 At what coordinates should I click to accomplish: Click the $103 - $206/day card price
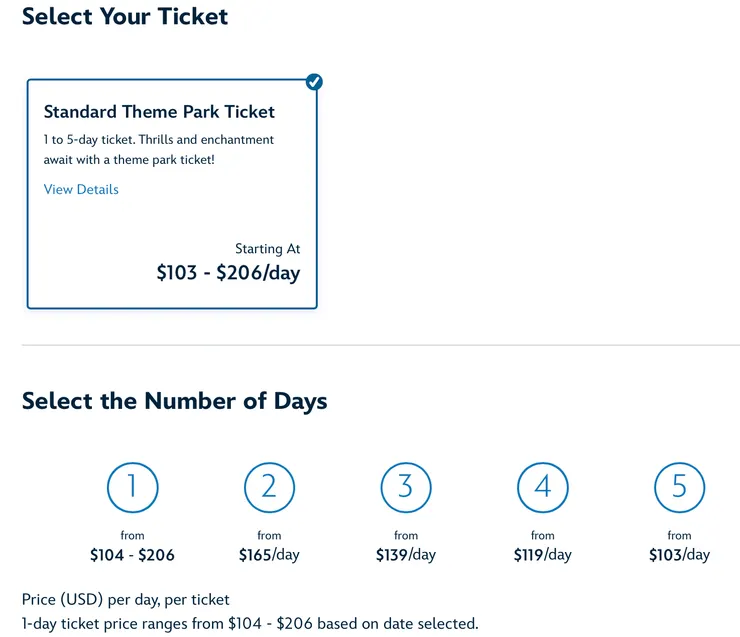pos(228,272)
